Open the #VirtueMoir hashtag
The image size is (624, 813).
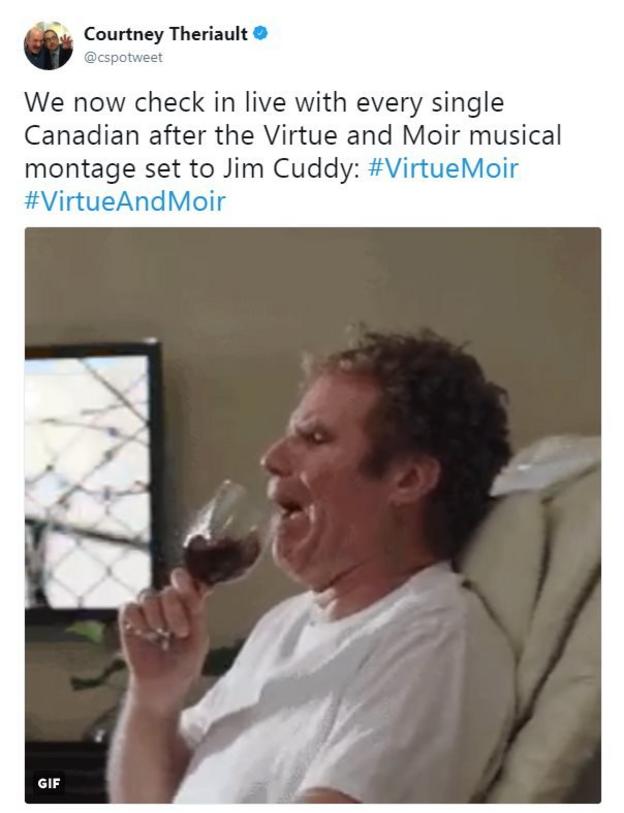(443, 169)
